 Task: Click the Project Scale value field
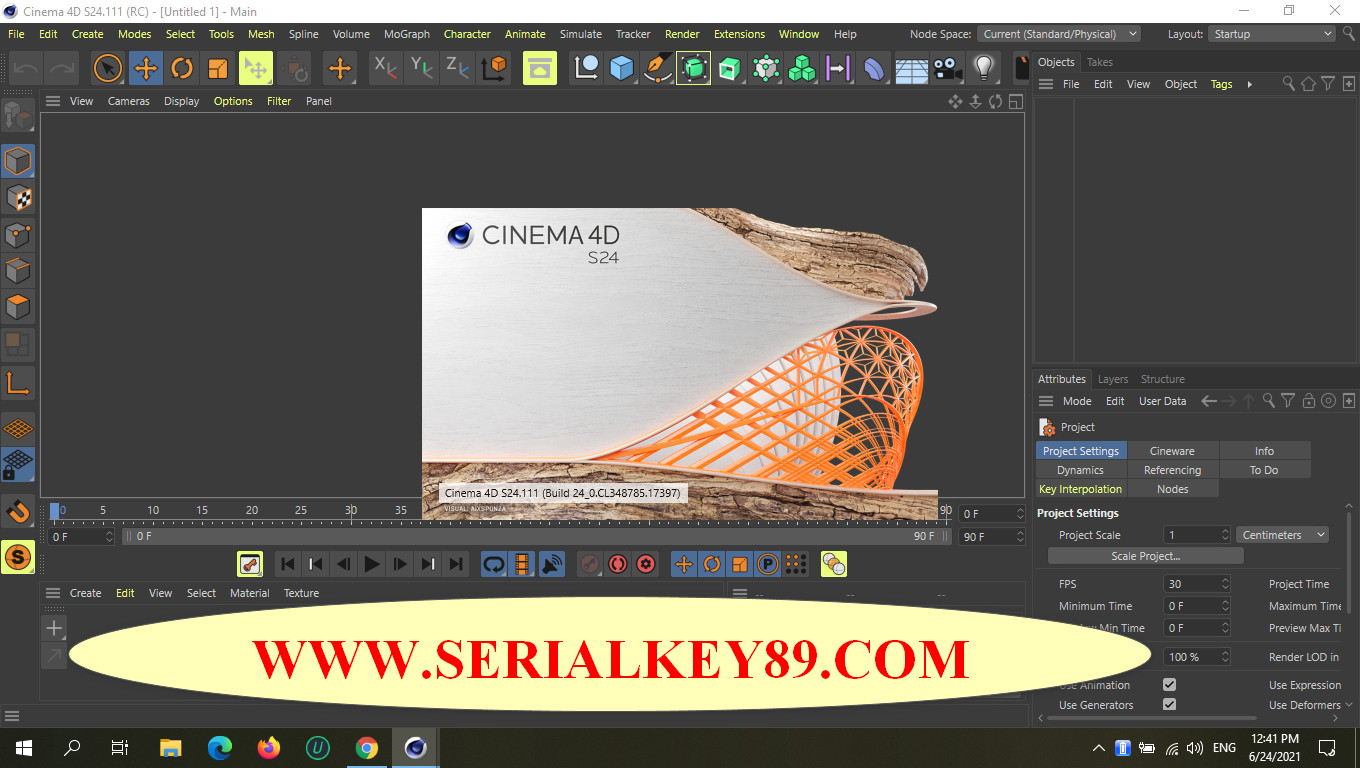[x=1197, y=535]
